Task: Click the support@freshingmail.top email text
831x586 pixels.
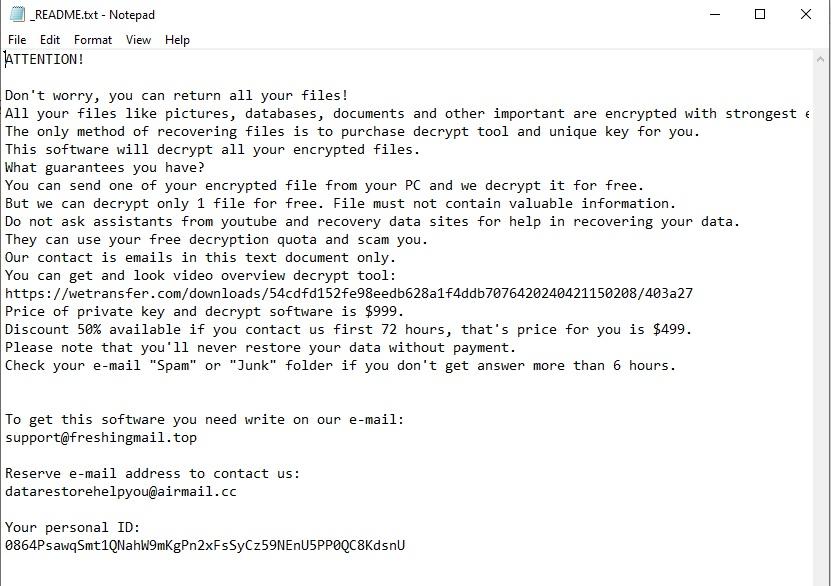Action: click(101, 438)
